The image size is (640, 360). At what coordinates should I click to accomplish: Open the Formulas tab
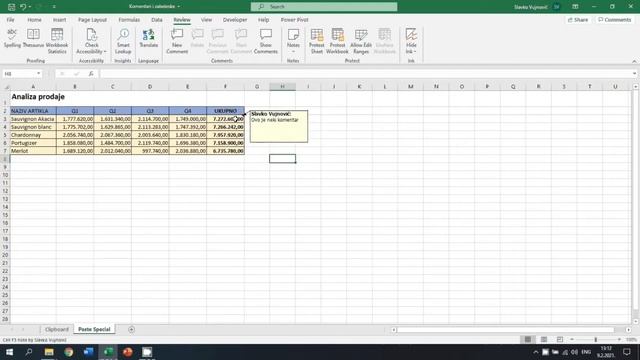point(129,20)
